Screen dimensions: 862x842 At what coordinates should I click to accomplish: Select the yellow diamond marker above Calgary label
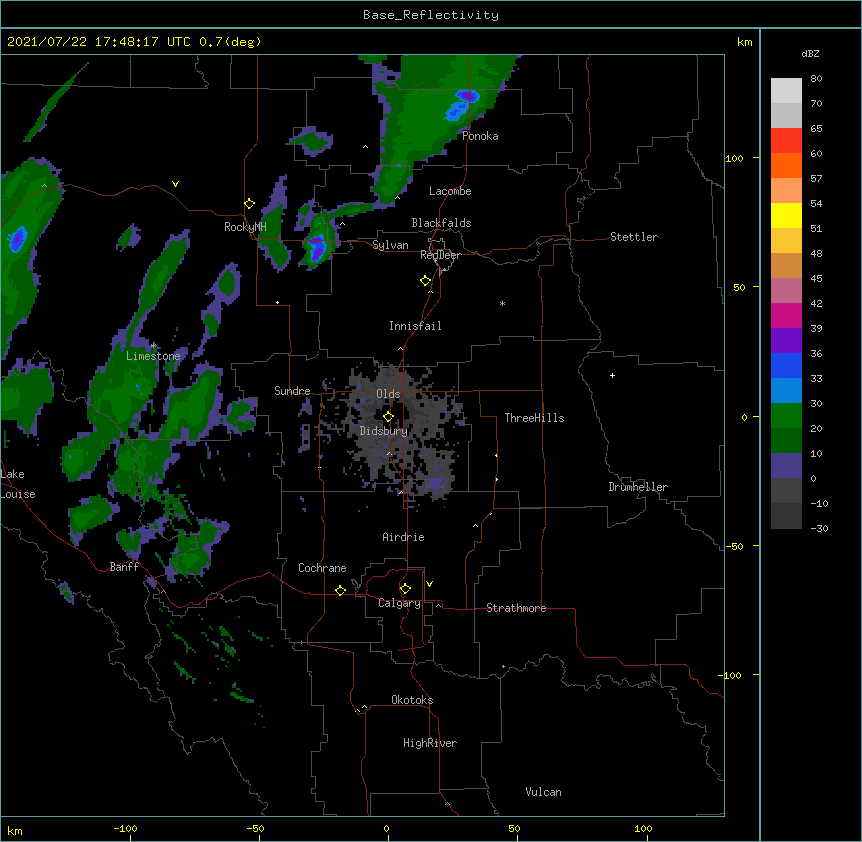405,589
